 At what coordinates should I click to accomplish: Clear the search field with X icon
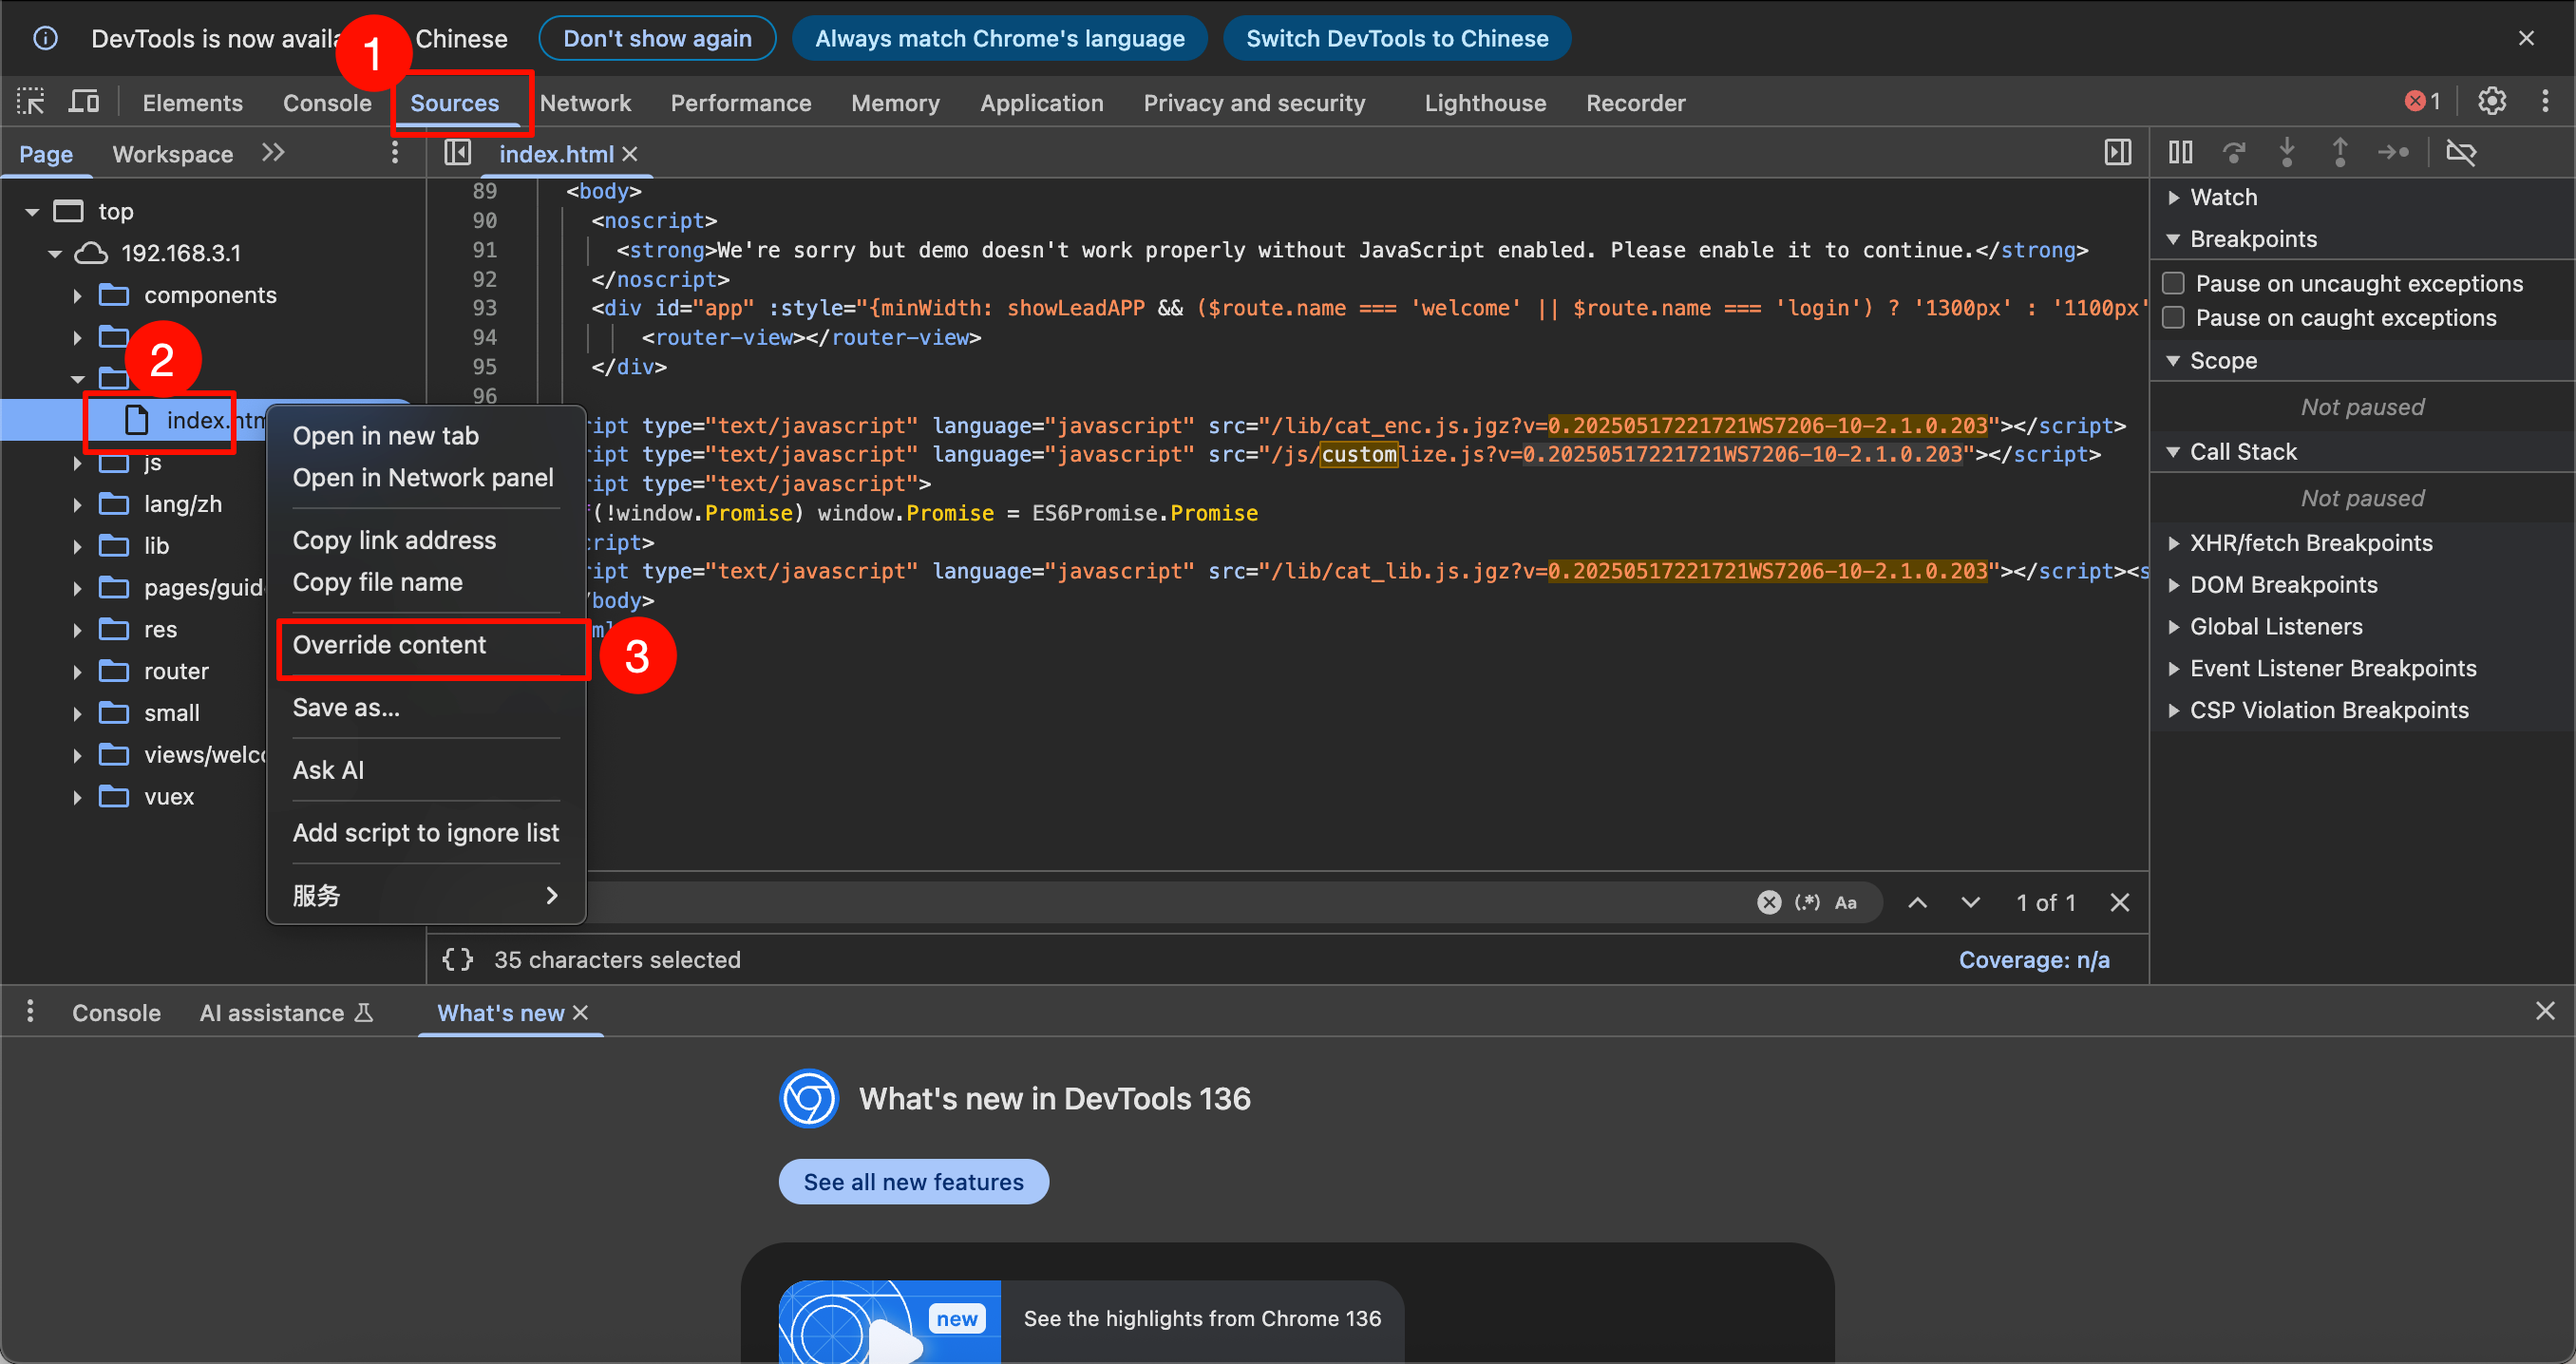point(1768,902)
